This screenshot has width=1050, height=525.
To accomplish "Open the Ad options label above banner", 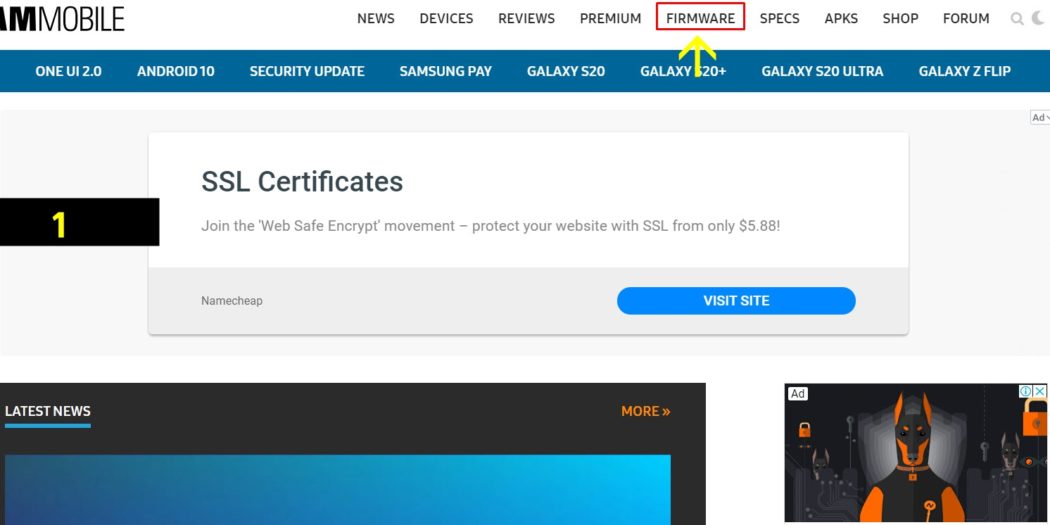I will click(1040, 117).
